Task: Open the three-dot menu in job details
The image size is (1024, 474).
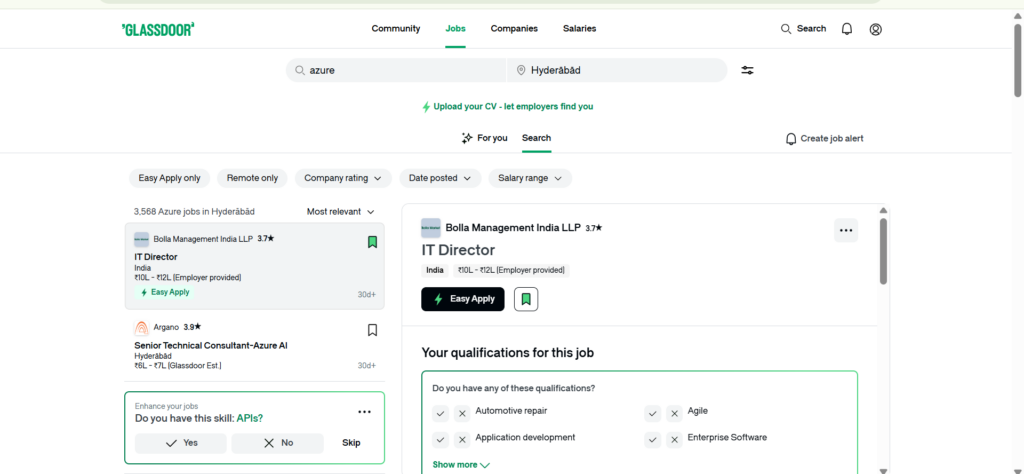Action: pyautogui.click(x=846, y=231)
